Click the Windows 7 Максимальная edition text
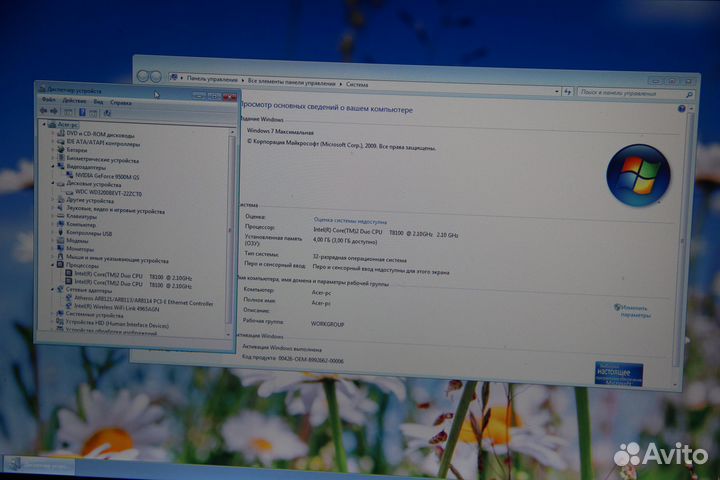This screenshot has height=480, width=720. 280,132
